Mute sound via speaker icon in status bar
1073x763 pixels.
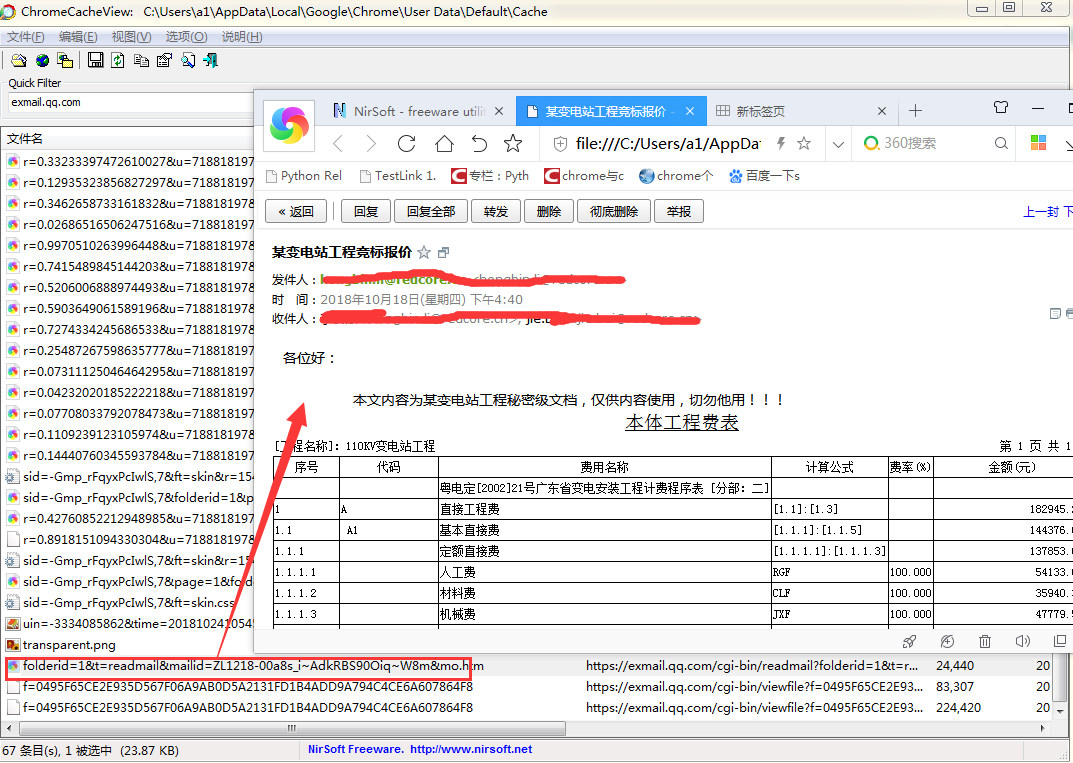click(1022, 641)
